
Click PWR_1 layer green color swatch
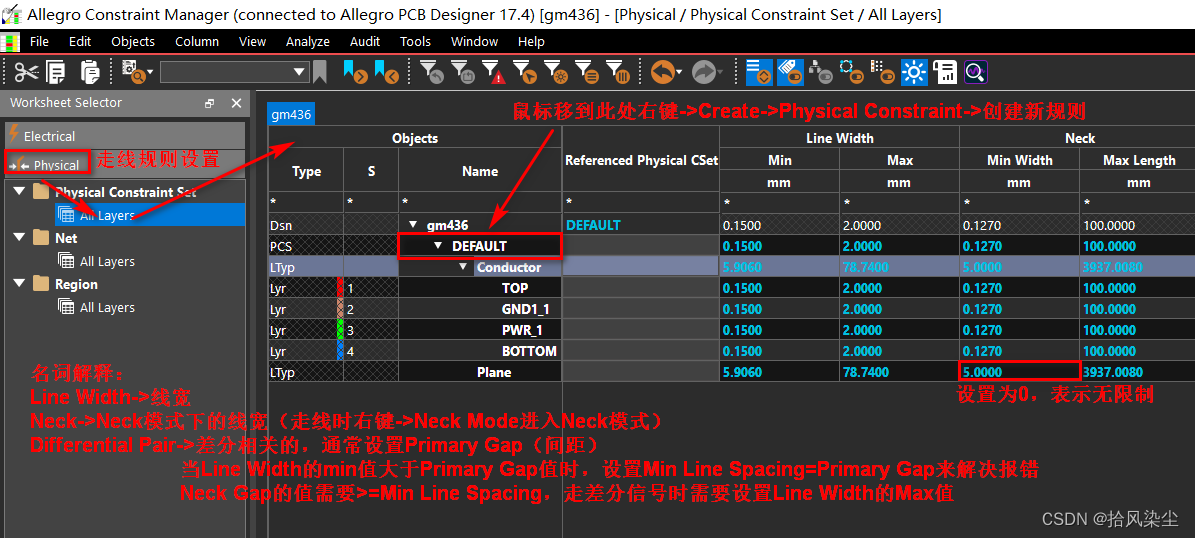pos(340,330)
